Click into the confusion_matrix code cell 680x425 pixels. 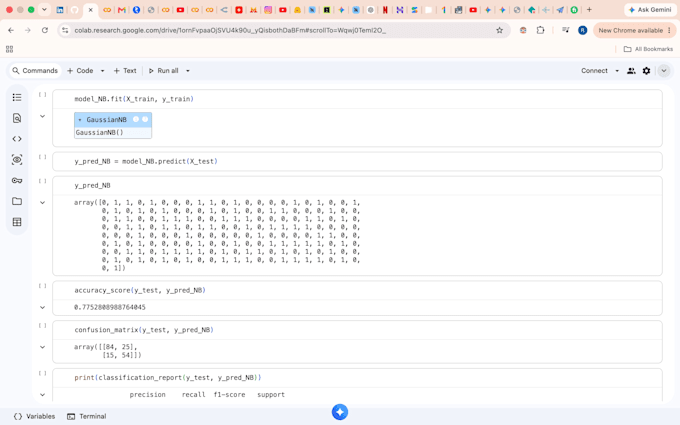(357, 330)
